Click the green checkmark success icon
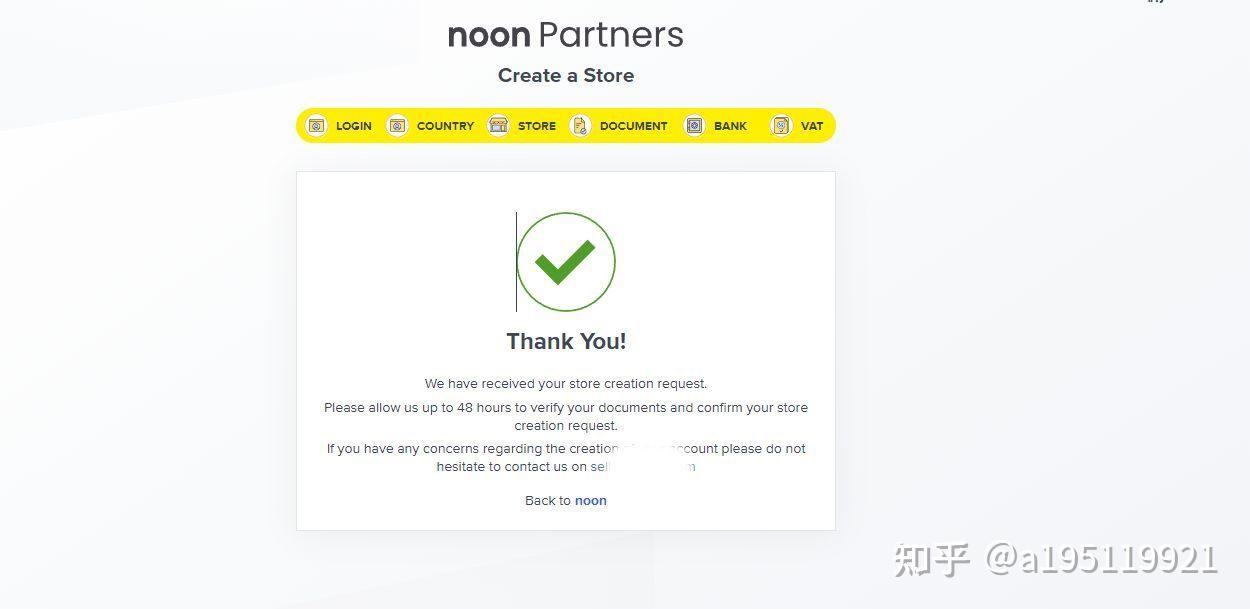1250x609 pixels. click(x=566, y=261)
